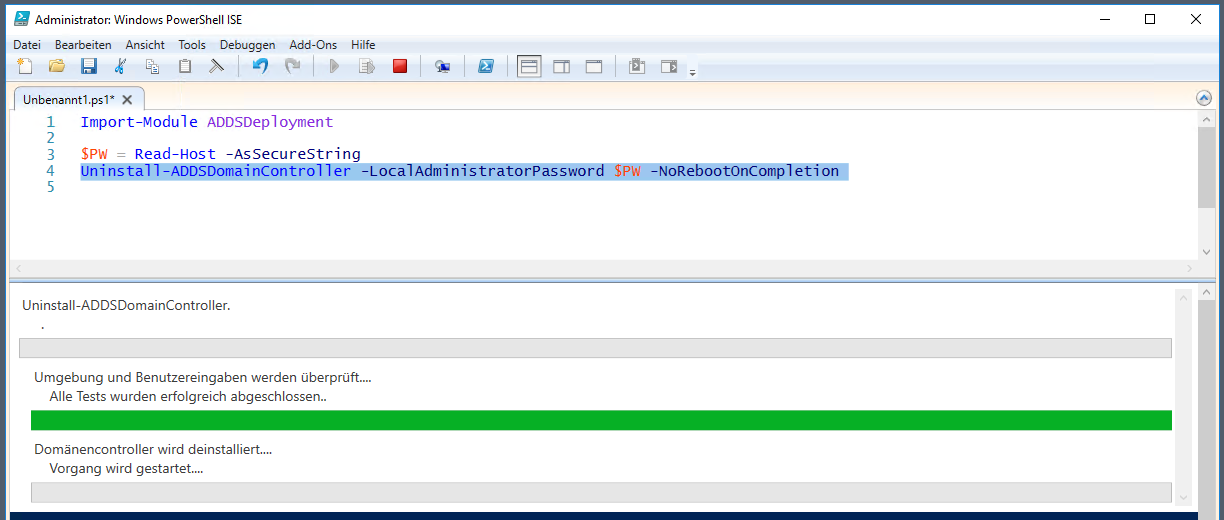Click the 'Vorgang wird gestartet' text
This screenshot has width=1224, height=520.
click(x=127, y=468)
